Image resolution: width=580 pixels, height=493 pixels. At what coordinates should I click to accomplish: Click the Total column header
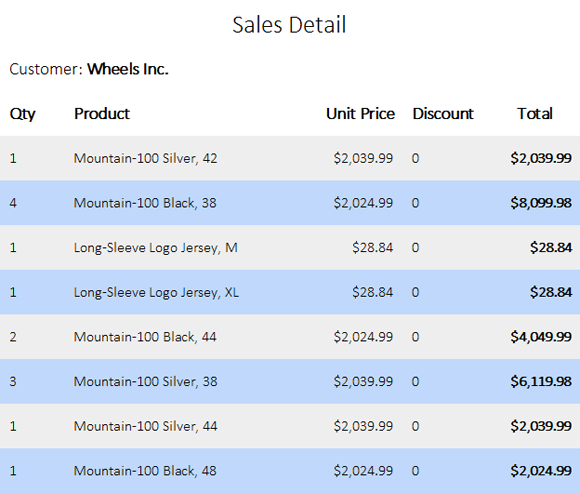point(535,114)
